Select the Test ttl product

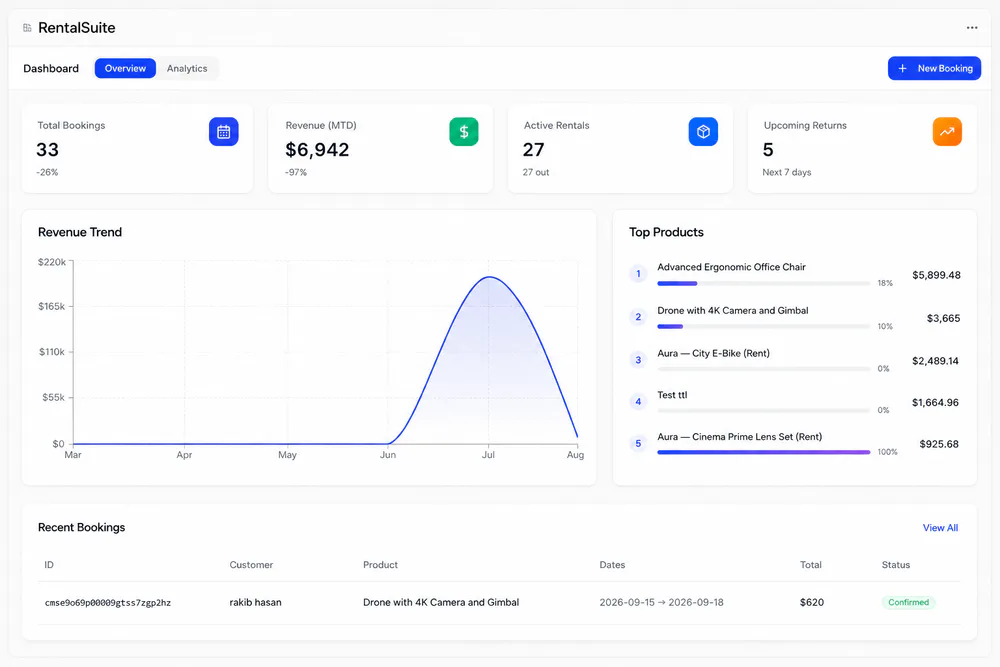[x=672, y=395]
